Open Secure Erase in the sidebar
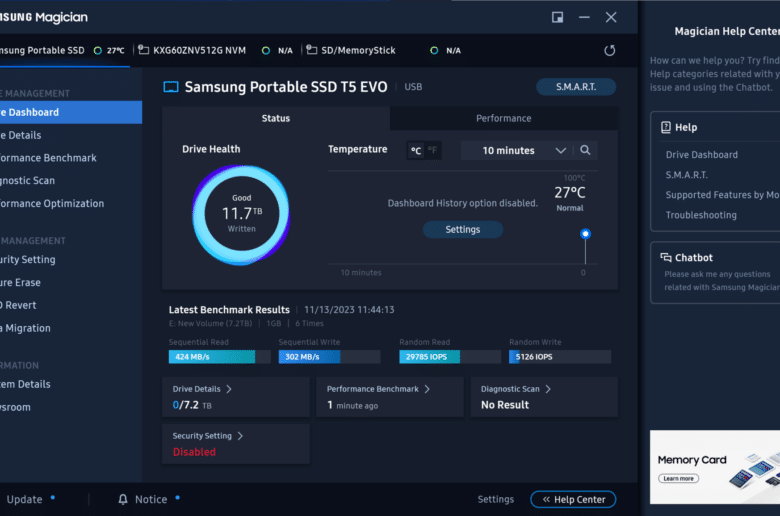The image size is (780, 516). click(71, 283)
